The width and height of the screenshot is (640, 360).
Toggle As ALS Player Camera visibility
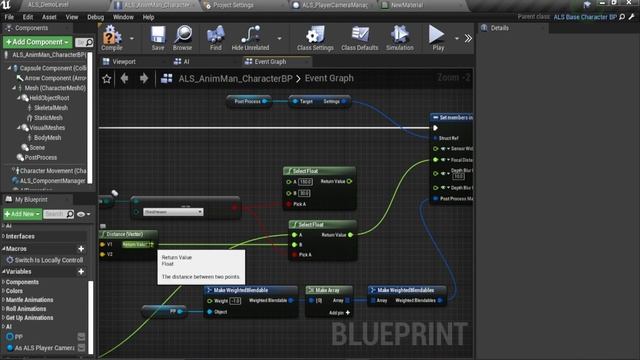[81, 348]
